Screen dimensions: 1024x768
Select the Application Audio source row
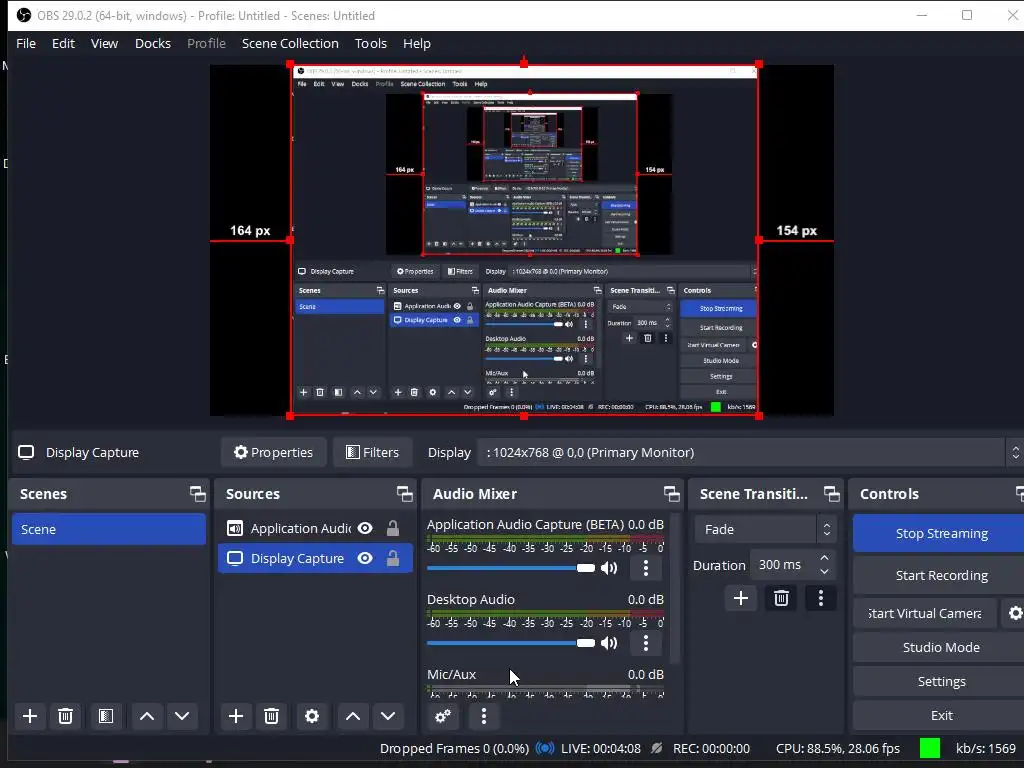[x=315, y=528]
